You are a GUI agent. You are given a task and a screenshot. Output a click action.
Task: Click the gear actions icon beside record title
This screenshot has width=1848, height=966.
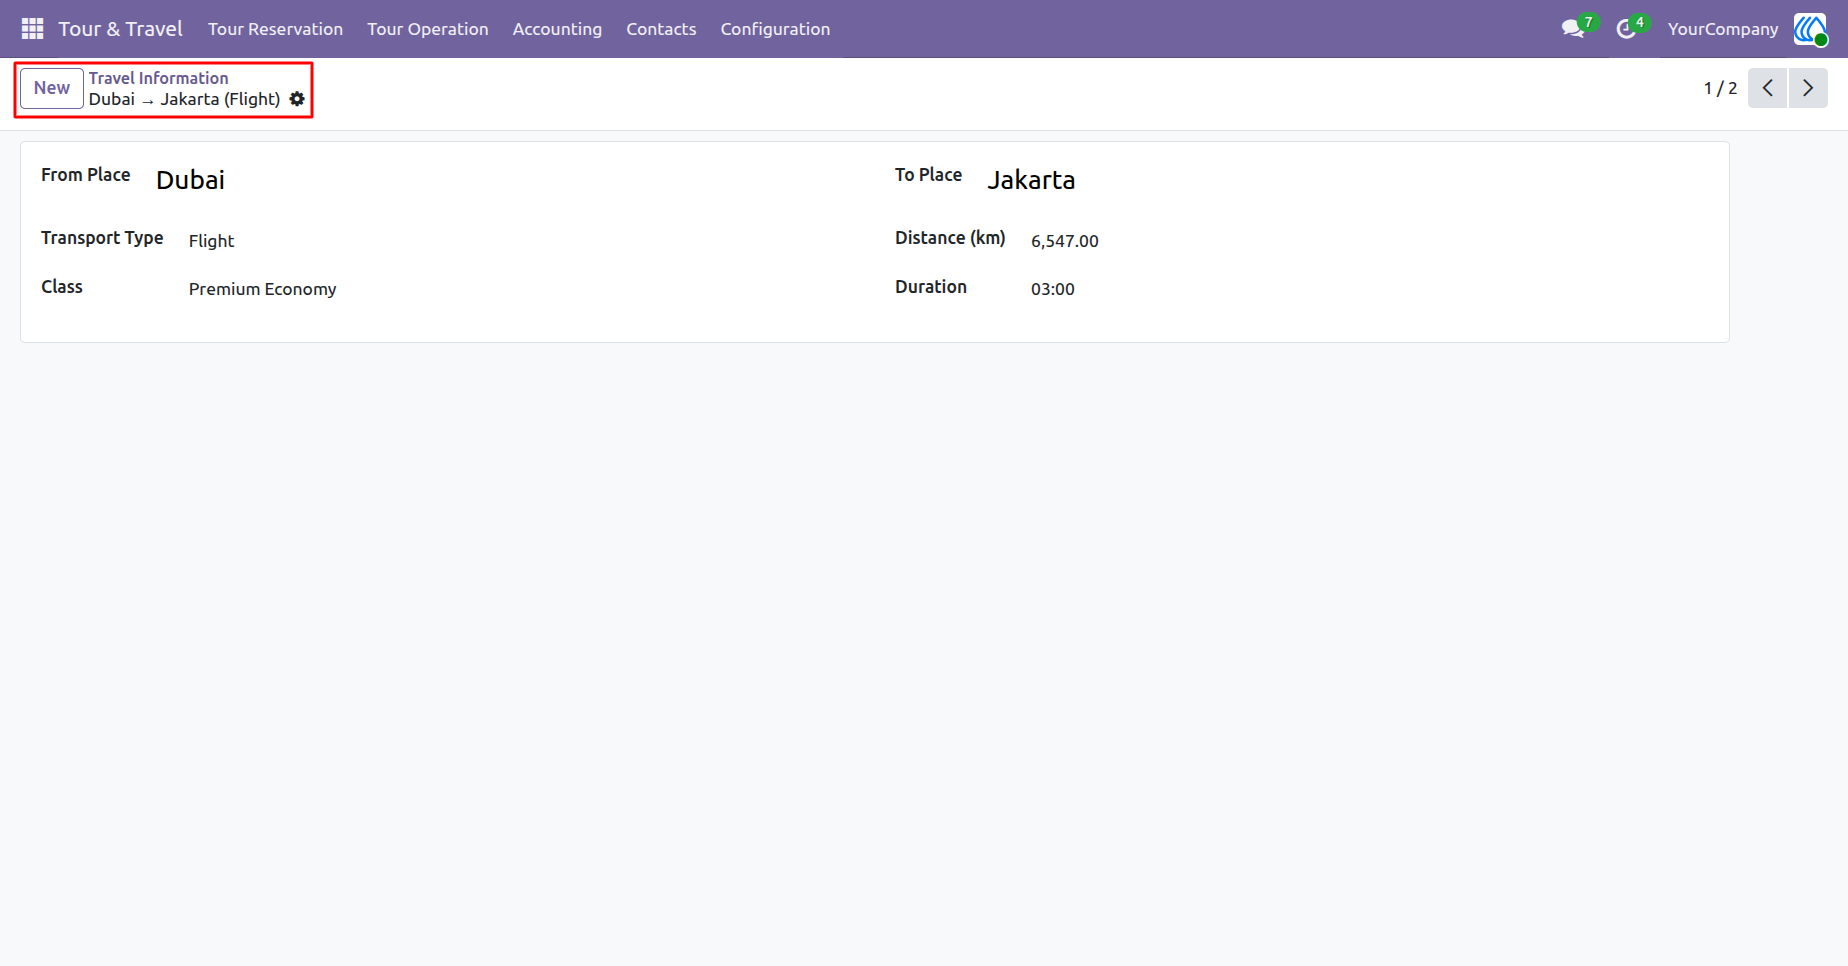click(297, 99)
